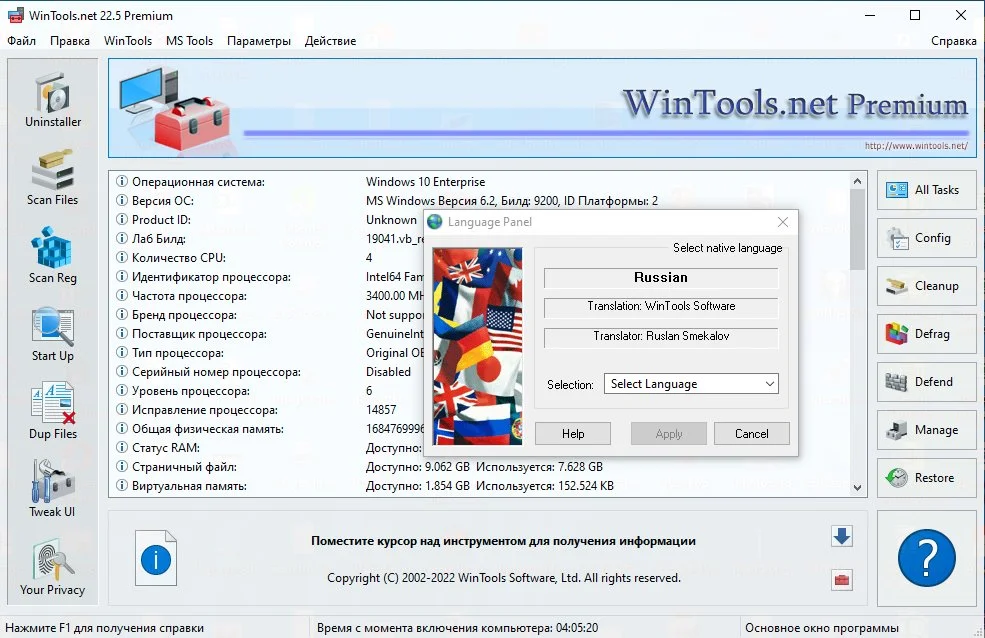Launch the Scan Files tool
This screenshot has height=638, width=985.
click(x=53, y=178)
